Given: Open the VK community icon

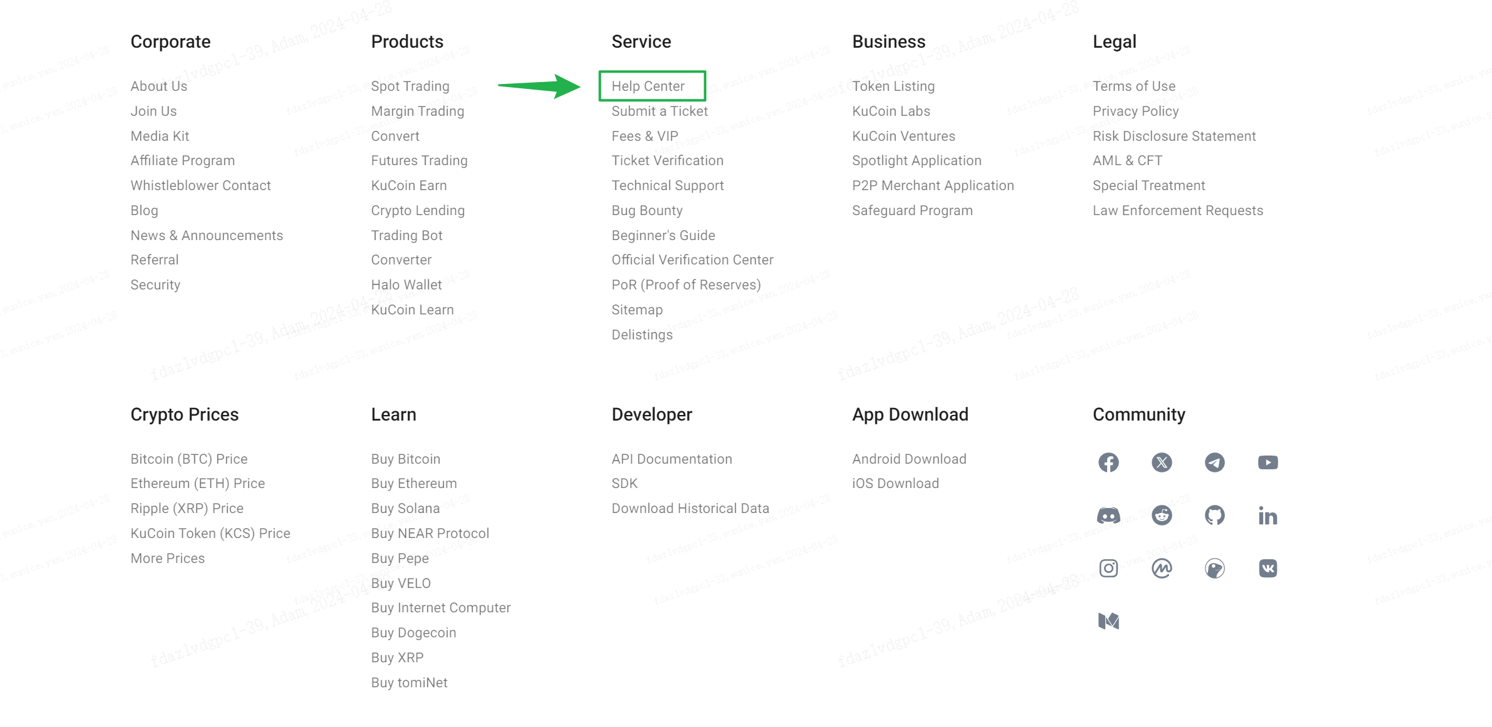Looking at the screenshot, I should coord(1267,568).
